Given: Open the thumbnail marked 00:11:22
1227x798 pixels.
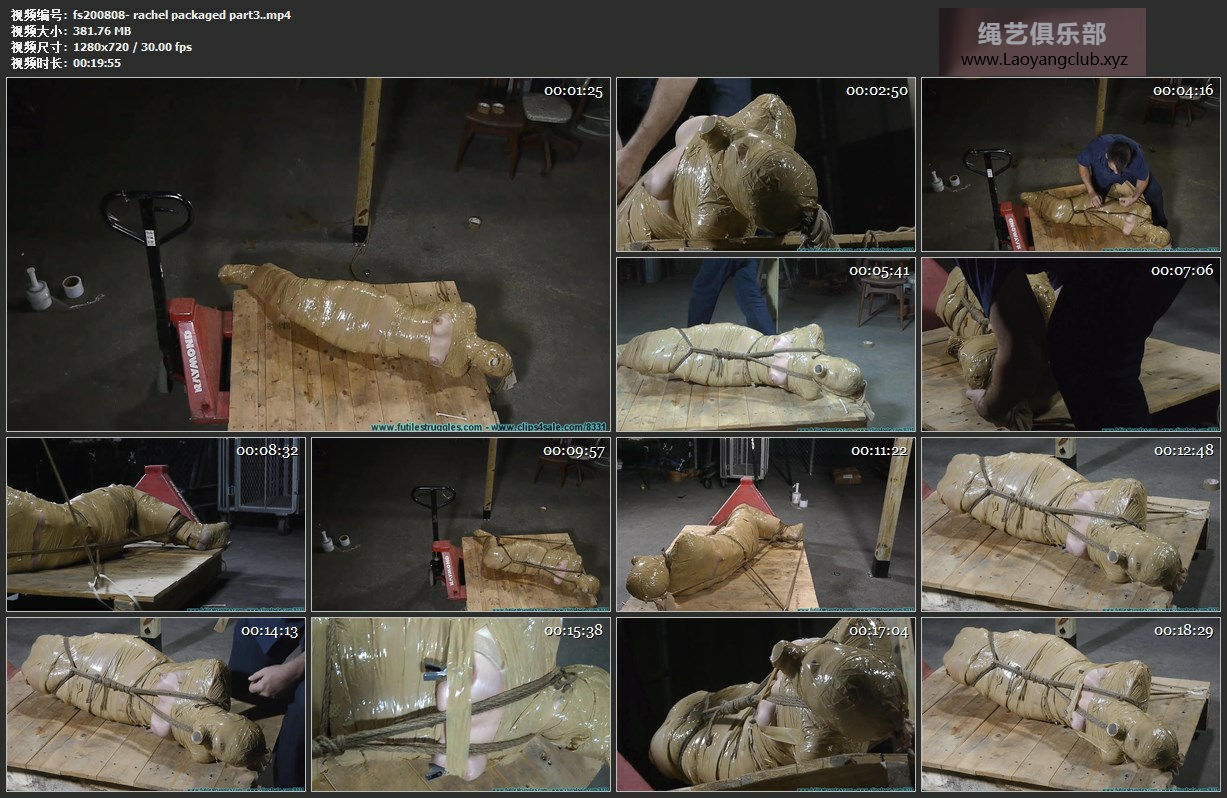Looking at the screenshot, I should pos(765,524).
